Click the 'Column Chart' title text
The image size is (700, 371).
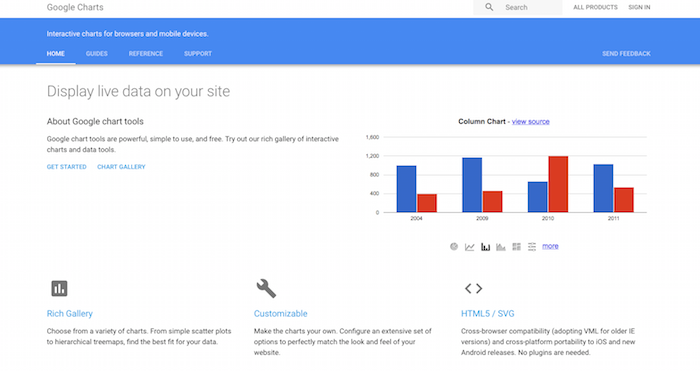click(482, 121)
